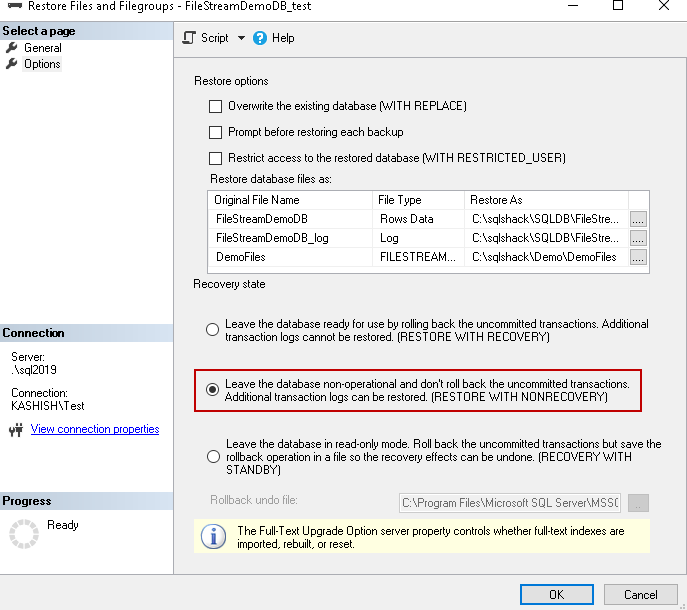Browse path for DemoFiles filestream
This screenshot has width=687, height=610.
coord(638,257)
